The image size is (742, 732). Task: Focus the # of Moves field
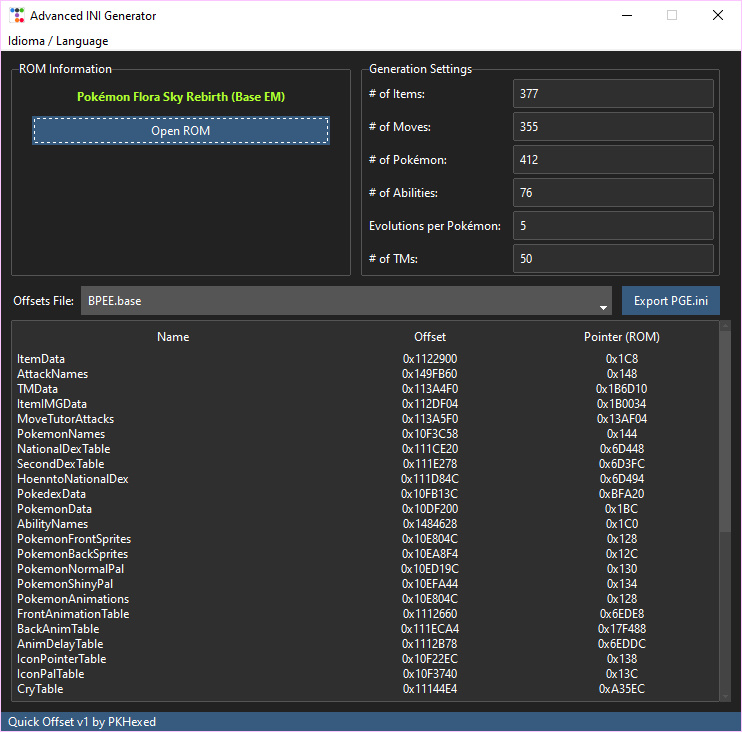[x=612, y=127]
